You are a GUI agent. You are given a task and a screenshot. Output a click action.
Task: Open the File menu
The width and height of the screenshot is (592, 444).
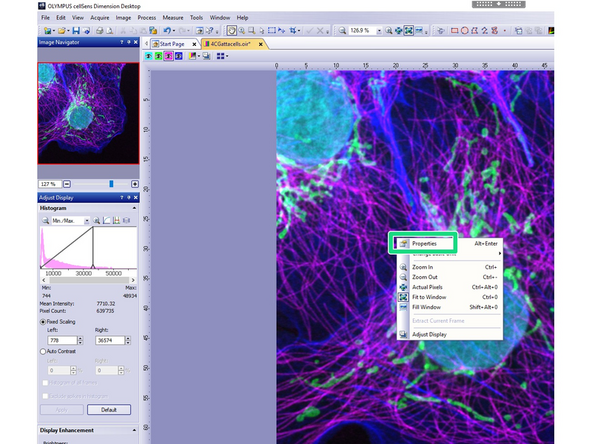click(x=45, y=18)
